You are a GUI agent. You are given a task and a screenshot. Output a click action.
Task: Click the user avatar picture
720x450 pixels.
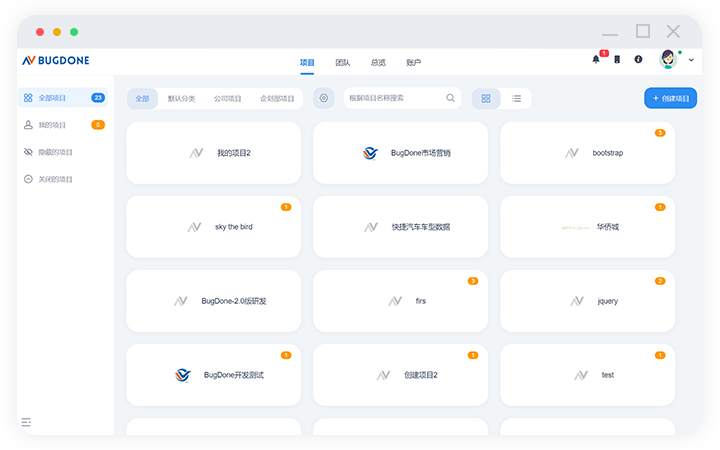[668, 60]
